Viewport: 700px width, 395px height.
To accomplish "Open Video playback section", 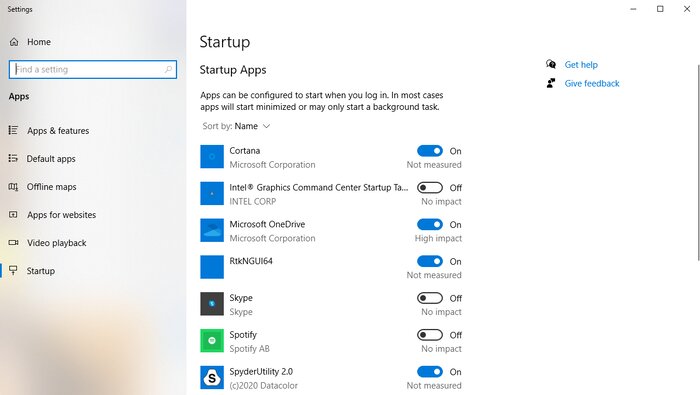I will [57, 243].
